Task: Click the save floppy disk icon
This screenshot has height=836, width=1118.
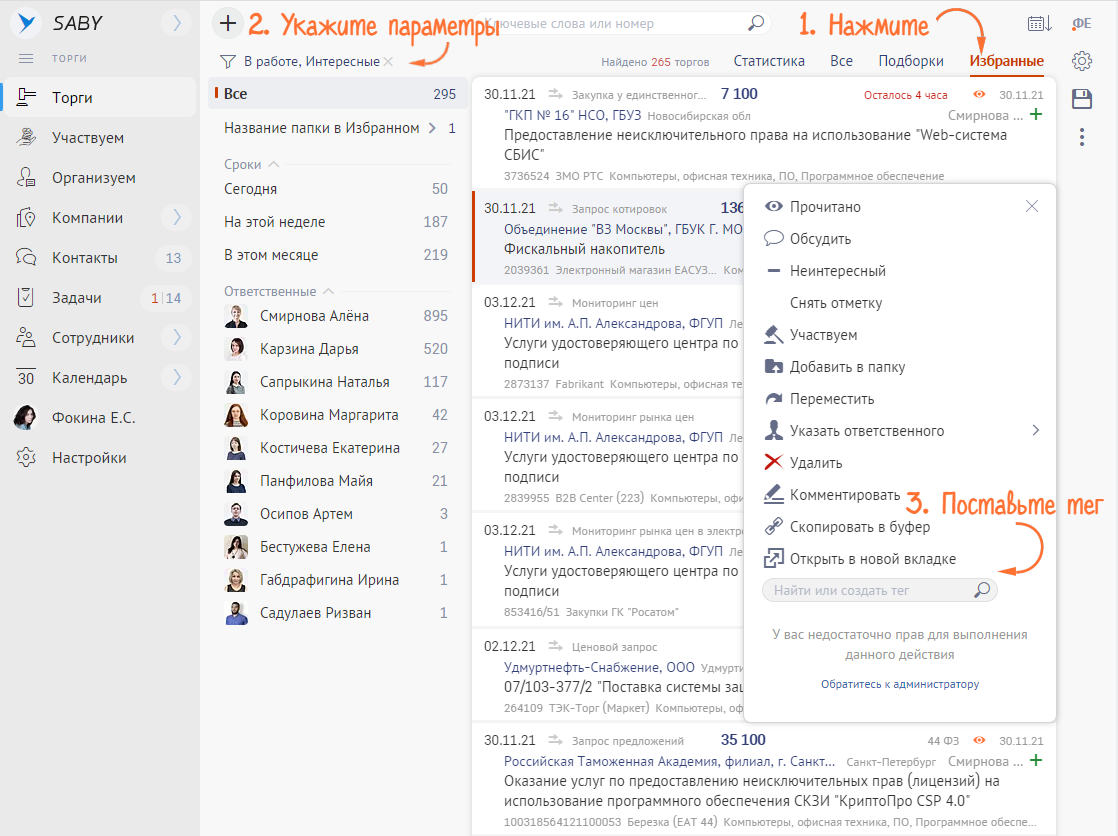Action: tap(1081, 99)
